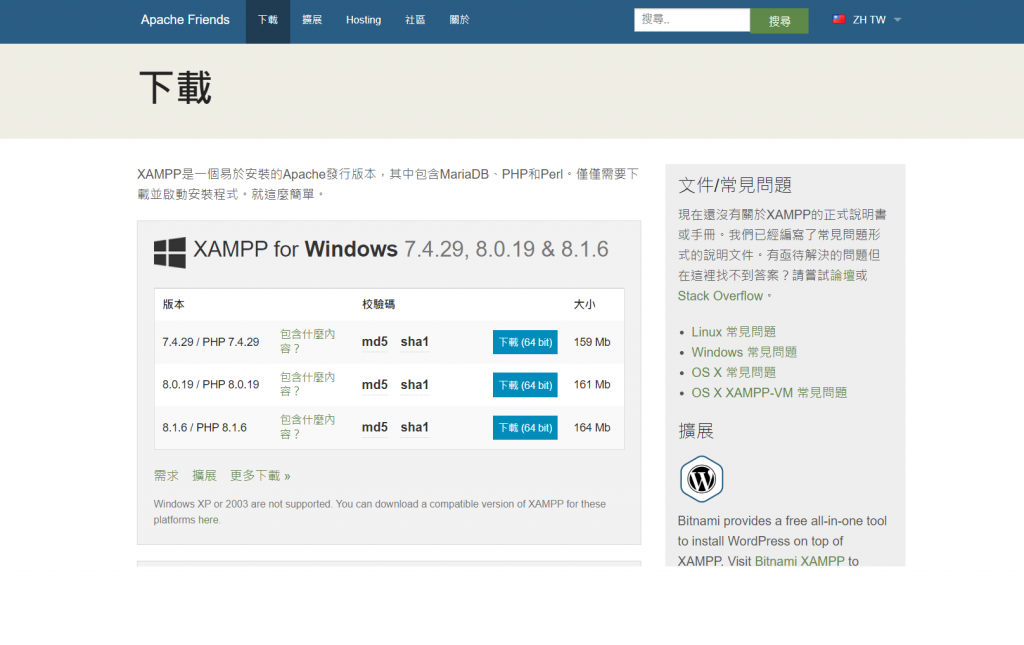Image resolution: width=1024 pixels, height=645 pixels.
Task: Open the ZH TW language dropdown
Action: tap(868, 20)
